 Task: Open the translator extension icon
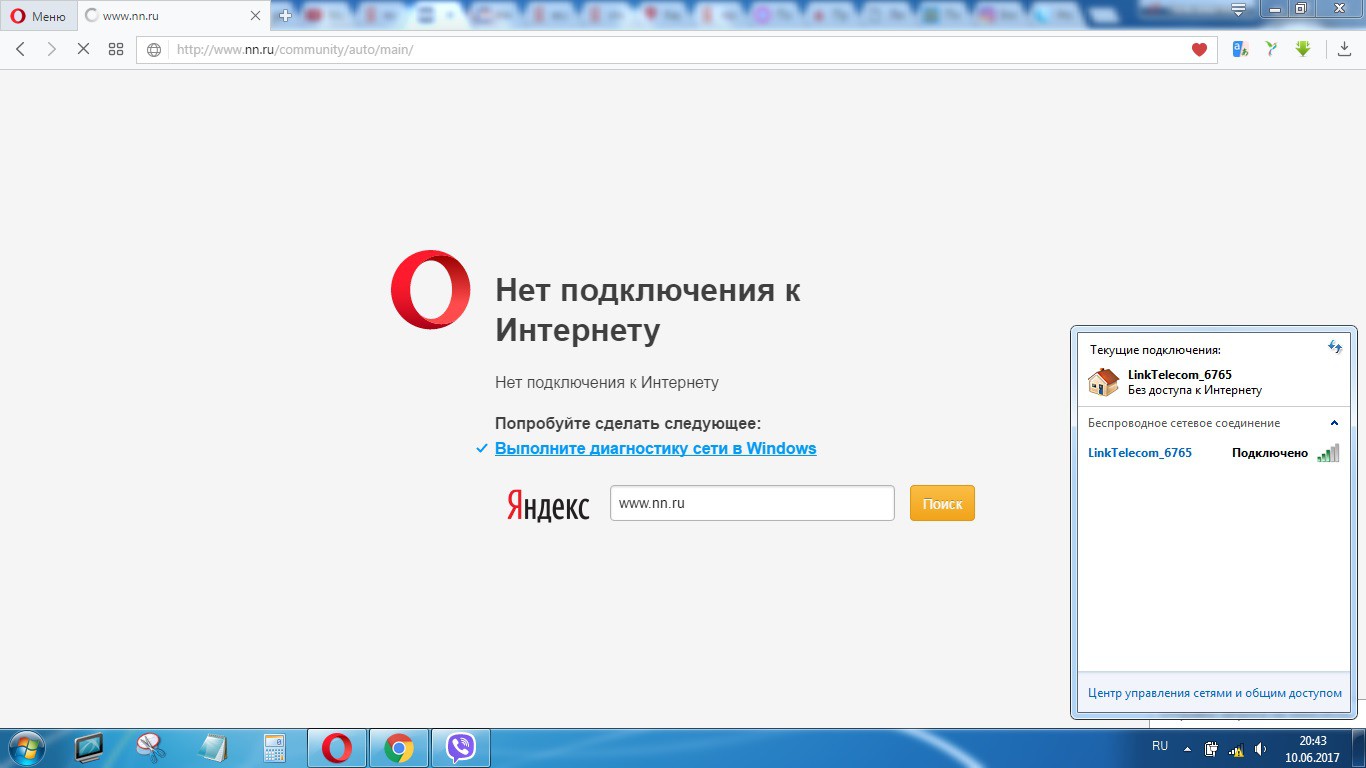(1240, 49)
